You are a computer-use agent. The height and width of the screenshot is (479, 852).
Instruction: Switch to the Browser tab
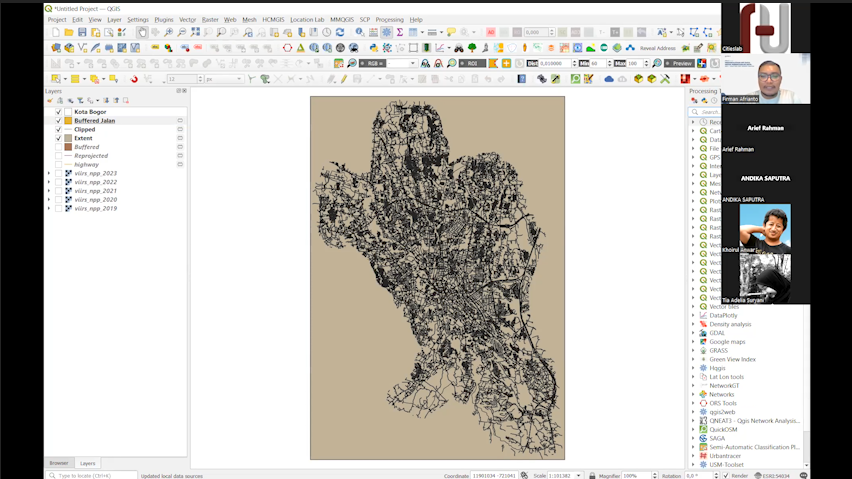[59, 463]
